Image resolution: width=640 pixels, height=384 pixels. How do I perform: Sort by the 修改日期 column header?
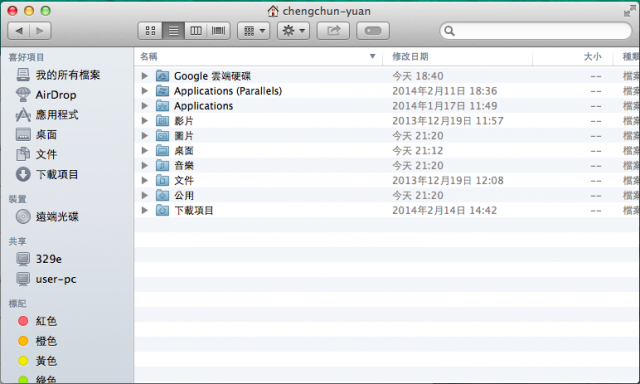point(458,56)
